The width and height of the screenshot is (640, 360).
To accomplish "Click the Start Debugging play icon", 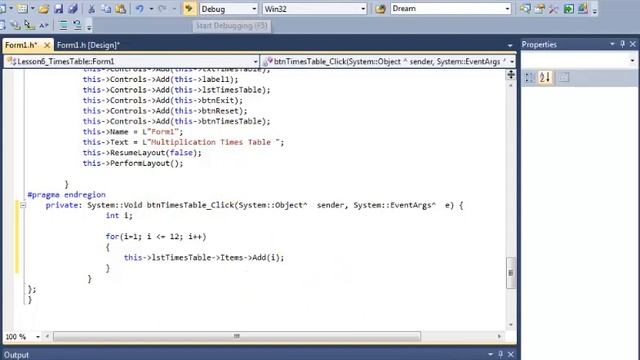I will coord(189,9).
